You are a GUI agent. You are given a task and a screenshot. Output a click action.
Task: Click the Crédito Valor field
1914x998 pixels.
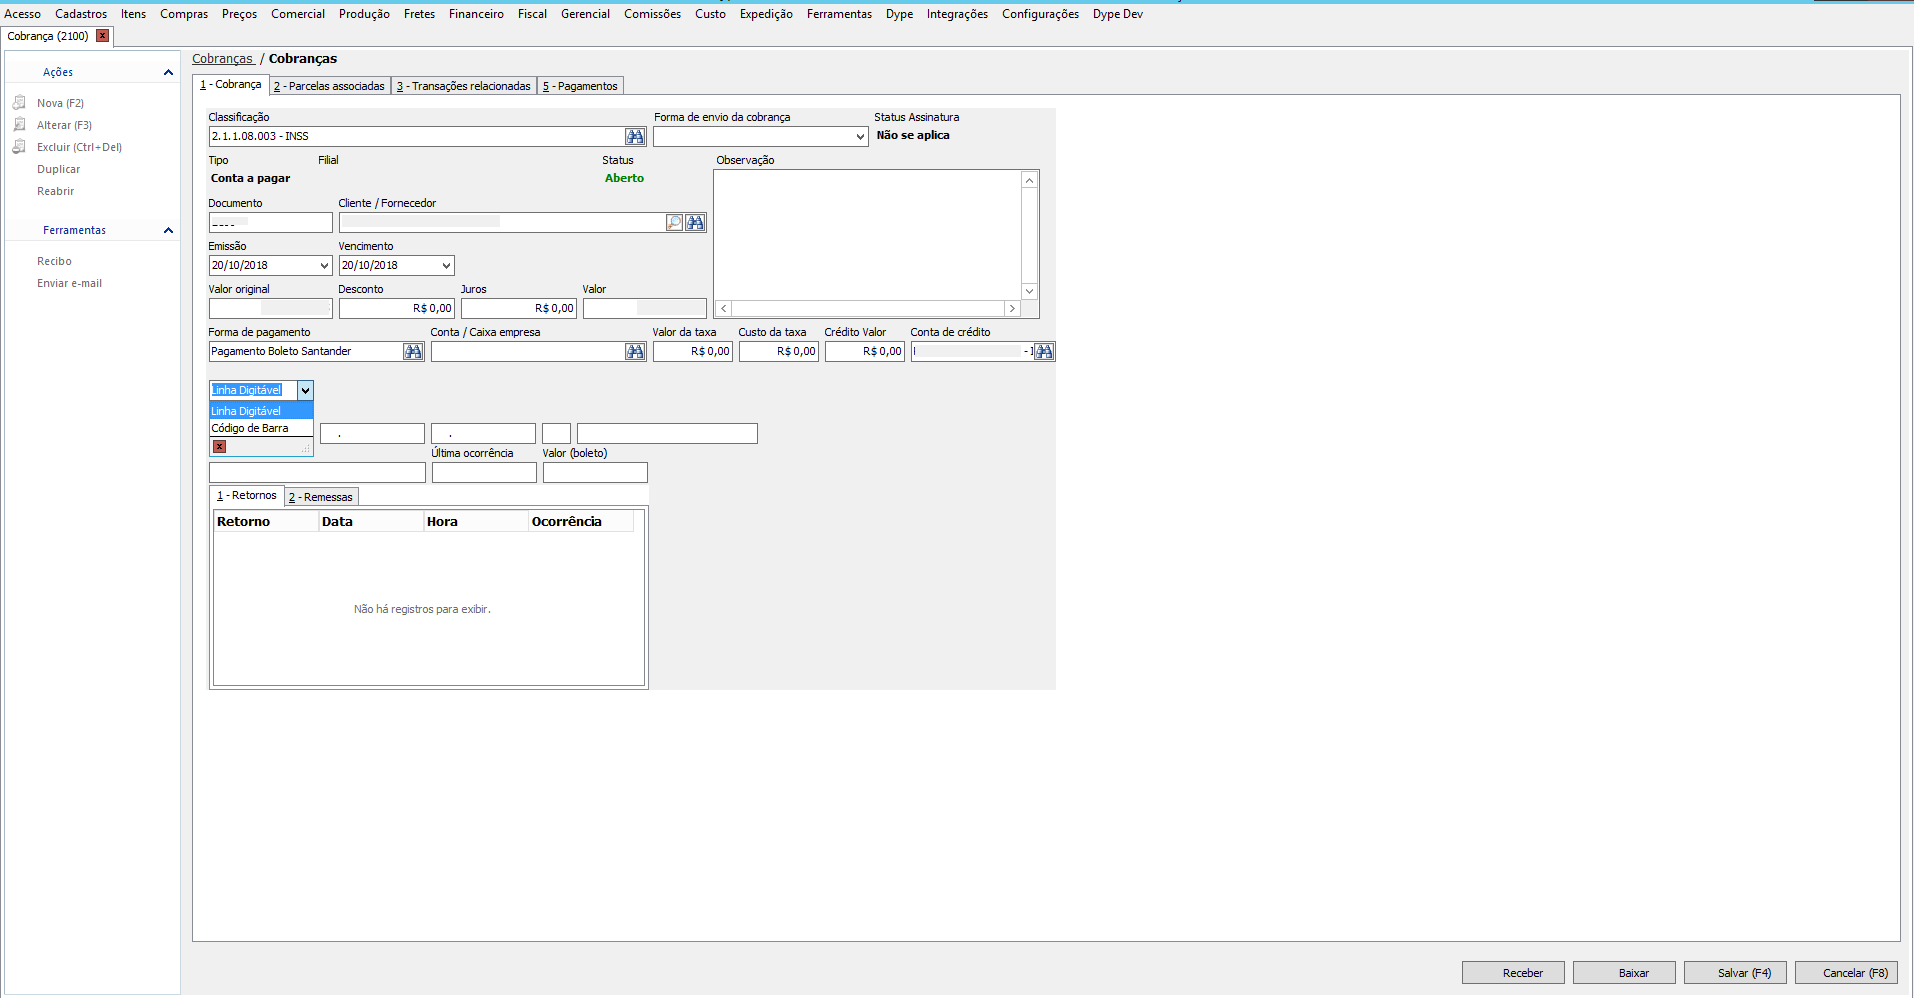point(864,352)
